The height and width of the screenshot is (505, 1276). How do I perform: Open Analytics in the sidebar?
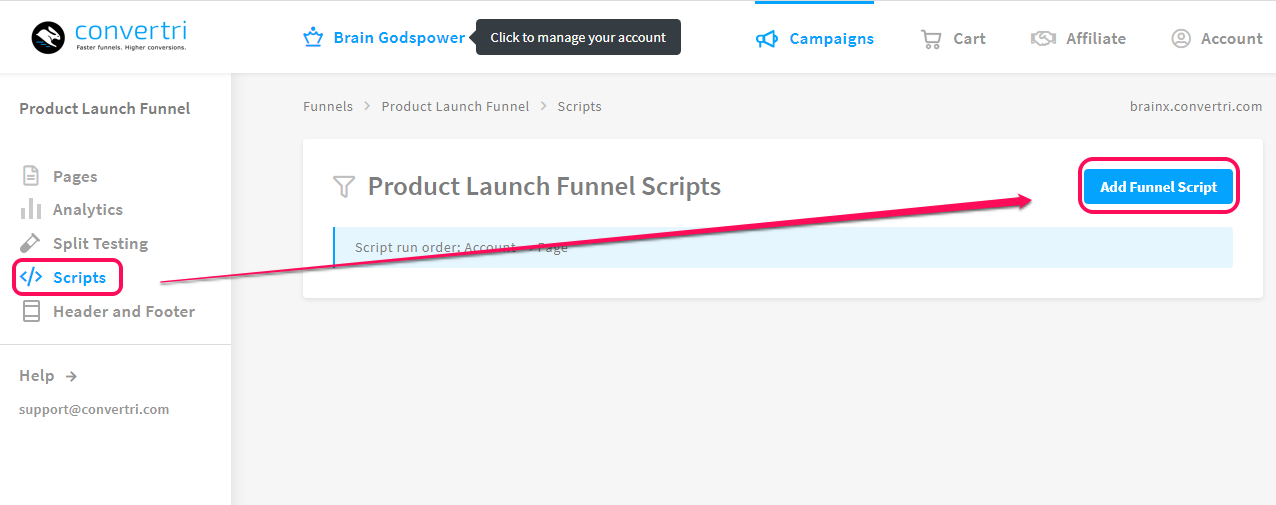click(88, 209)
